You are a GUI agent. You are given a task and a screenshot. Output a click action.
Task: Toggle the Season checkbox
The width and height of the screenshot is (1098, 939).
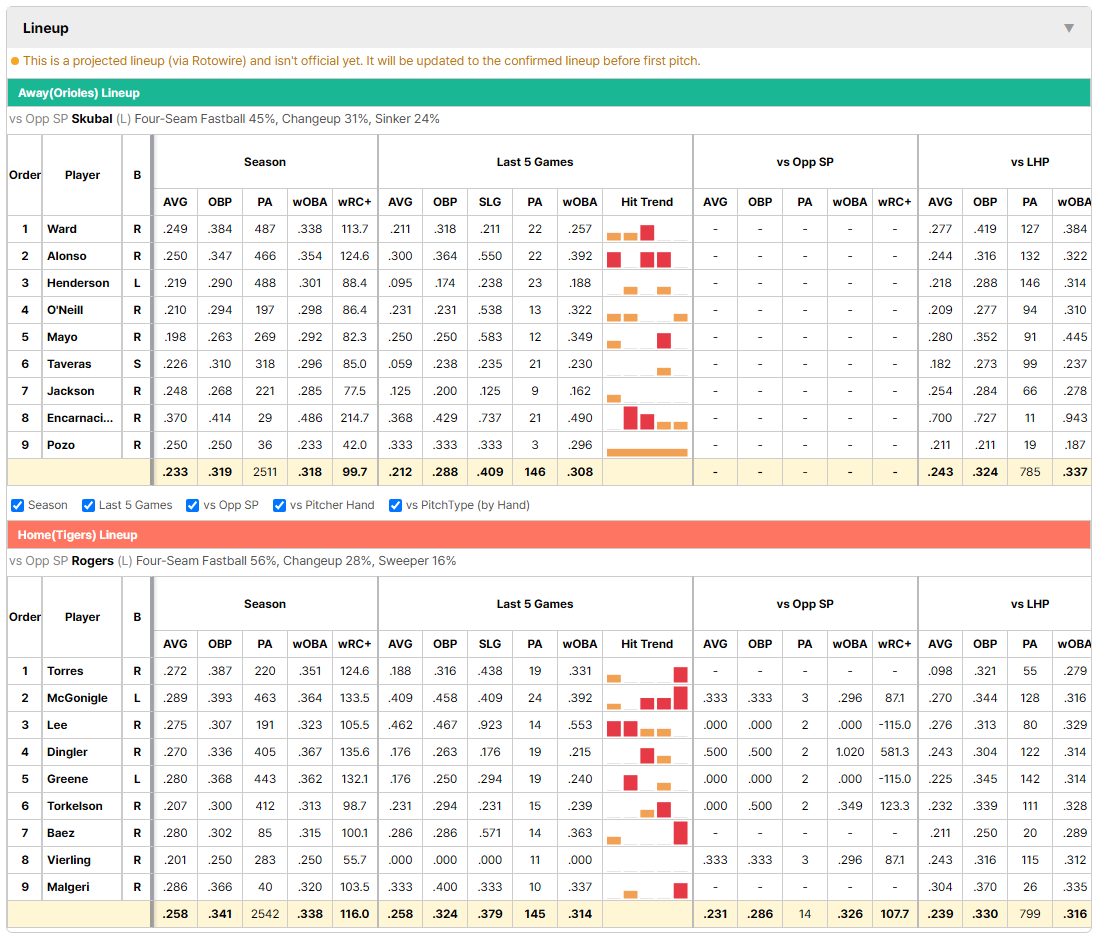pos(18,506)
